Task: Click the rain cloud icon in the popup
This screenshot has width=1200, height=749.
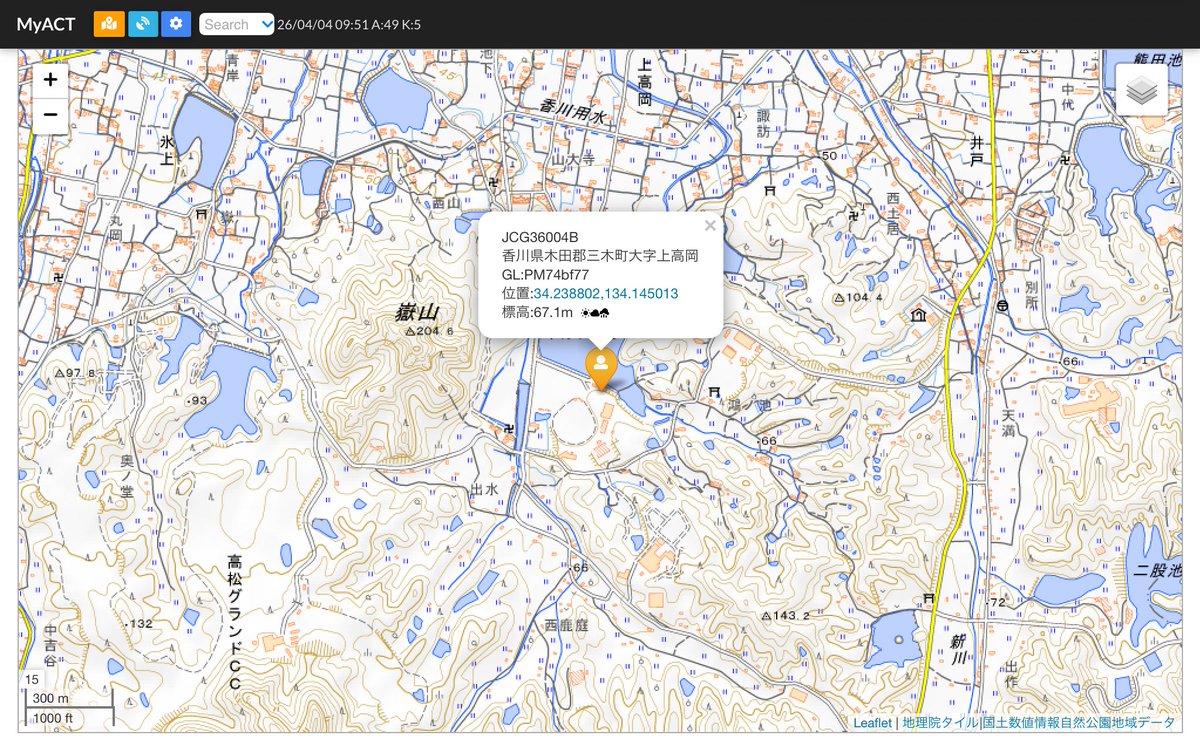Action: click(604, 313)
